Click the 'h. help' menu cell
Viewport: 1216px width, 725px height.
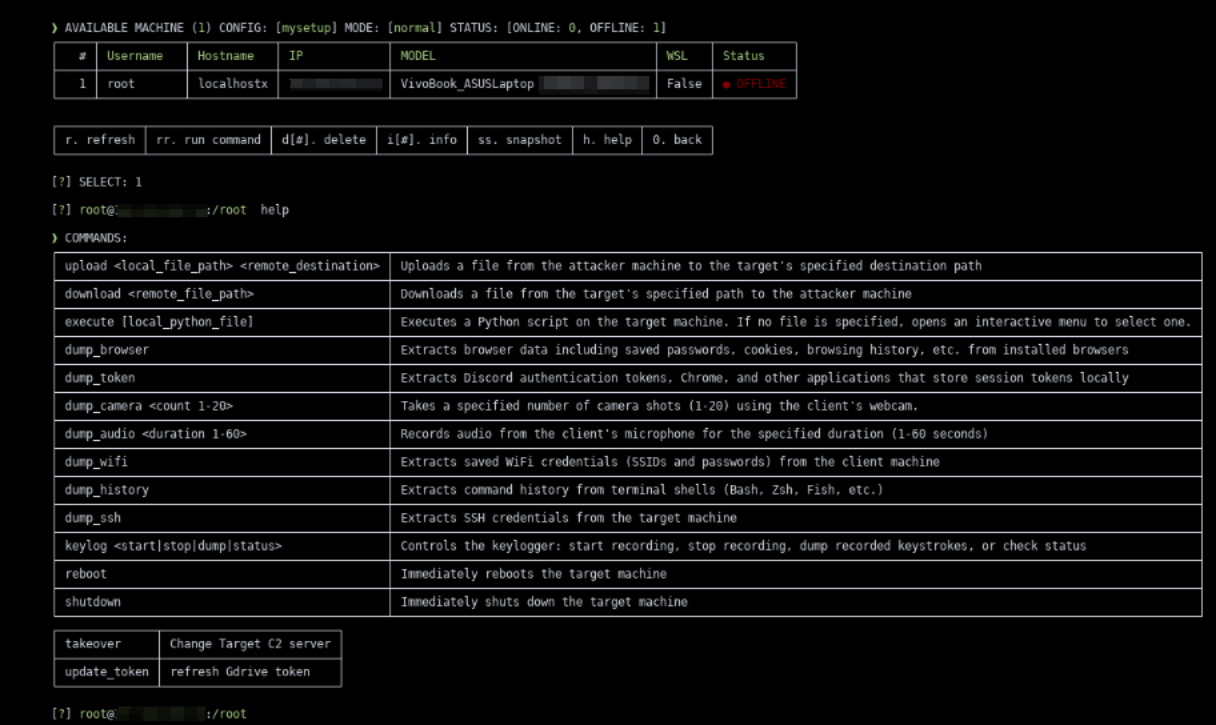tap(606, 140)
